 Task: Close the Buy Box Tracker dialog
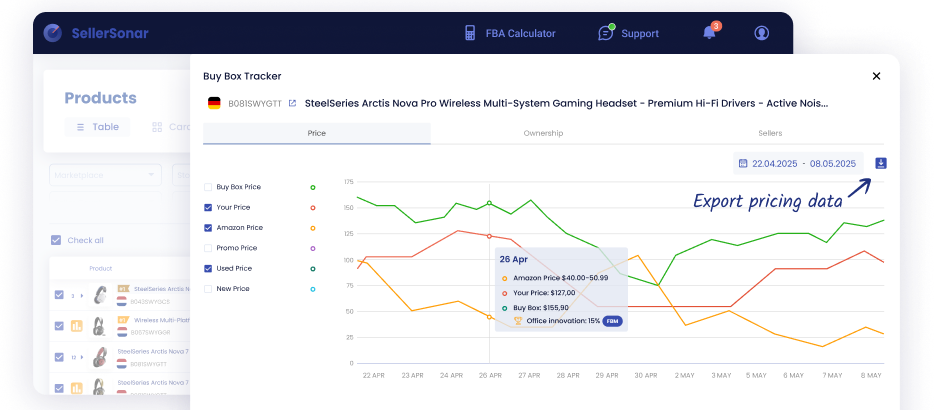pyautogui.click(x=876, y=76)
